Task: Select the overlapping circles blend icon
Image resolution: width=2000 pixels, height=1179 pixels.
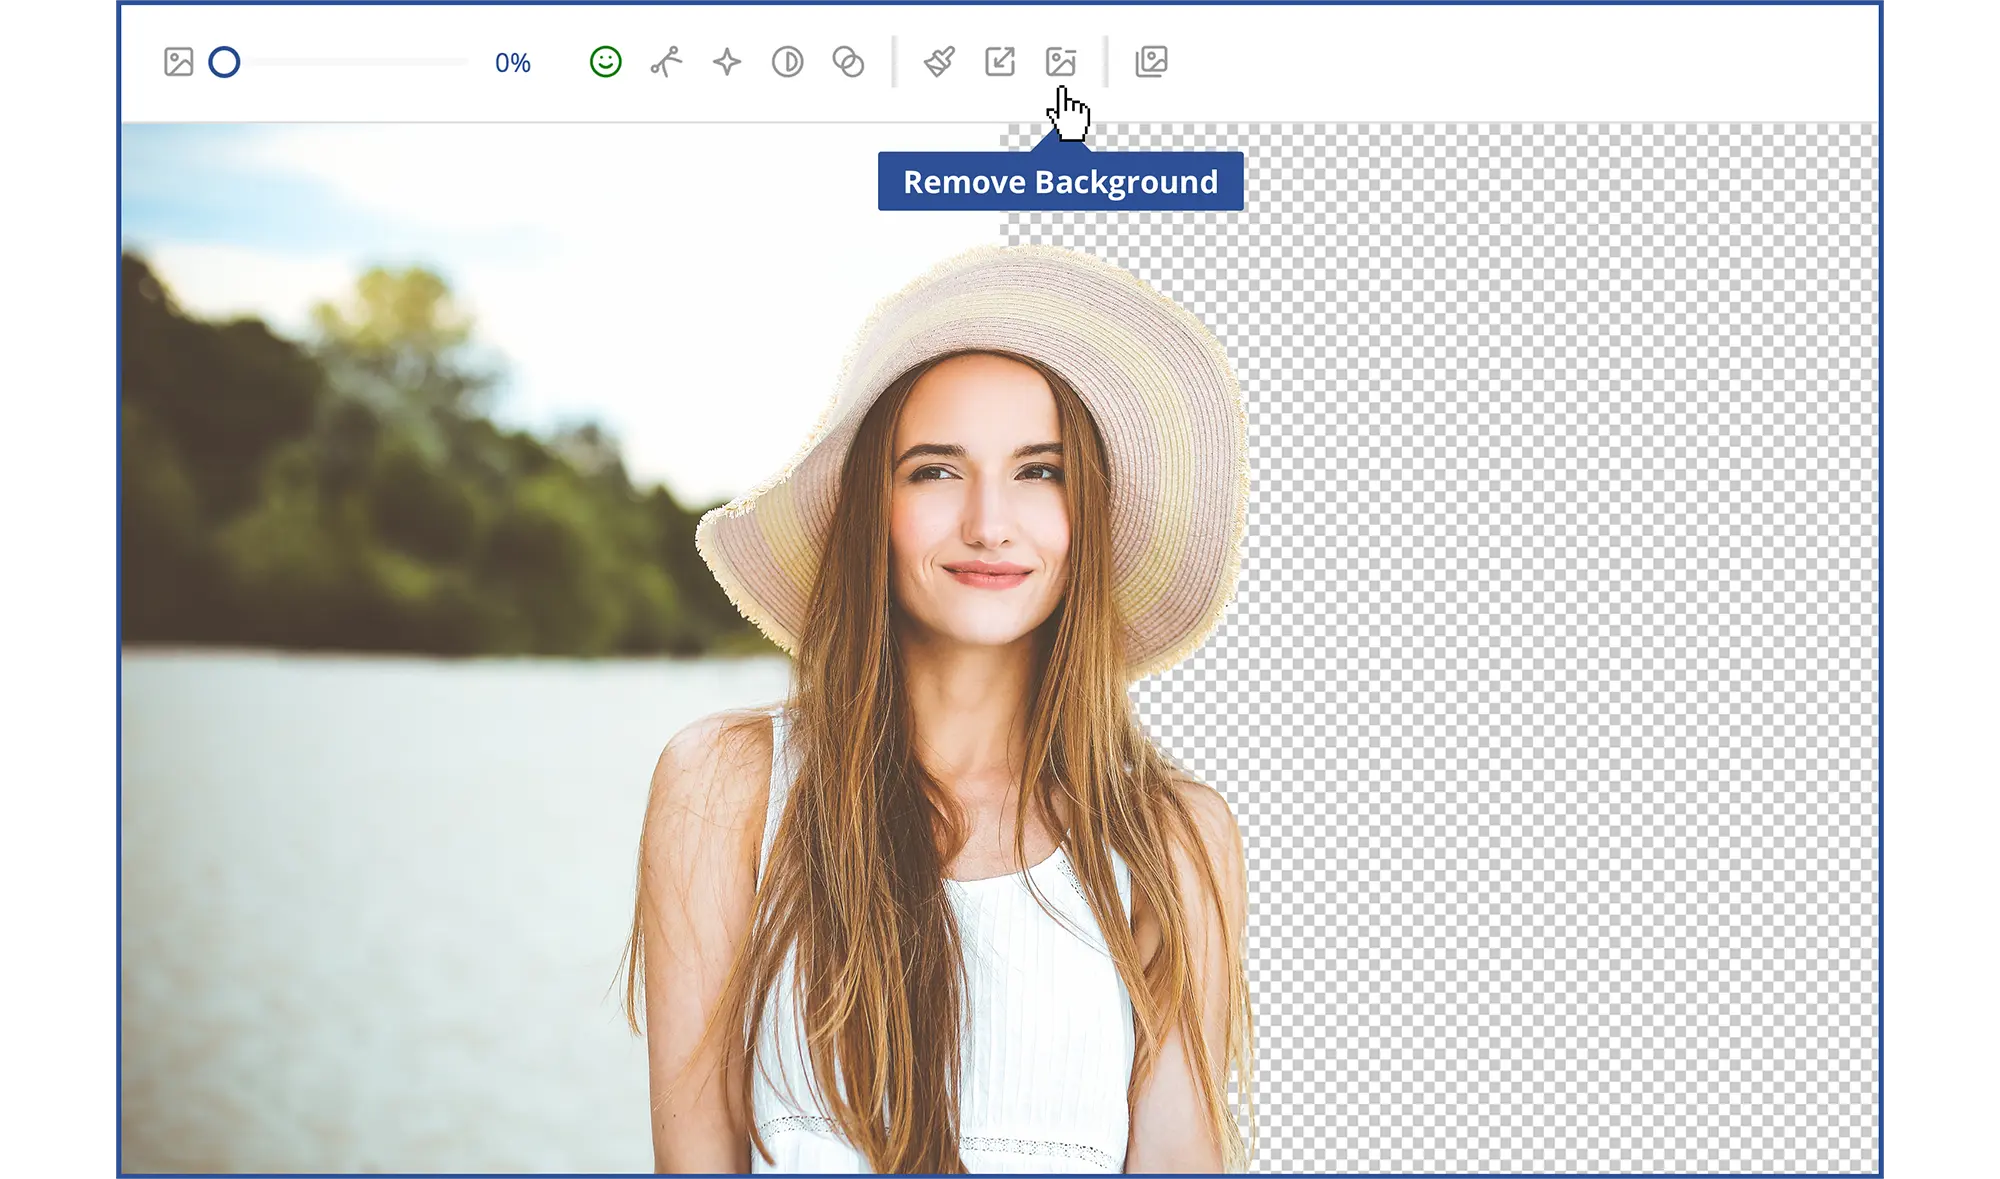Action: 848,62
